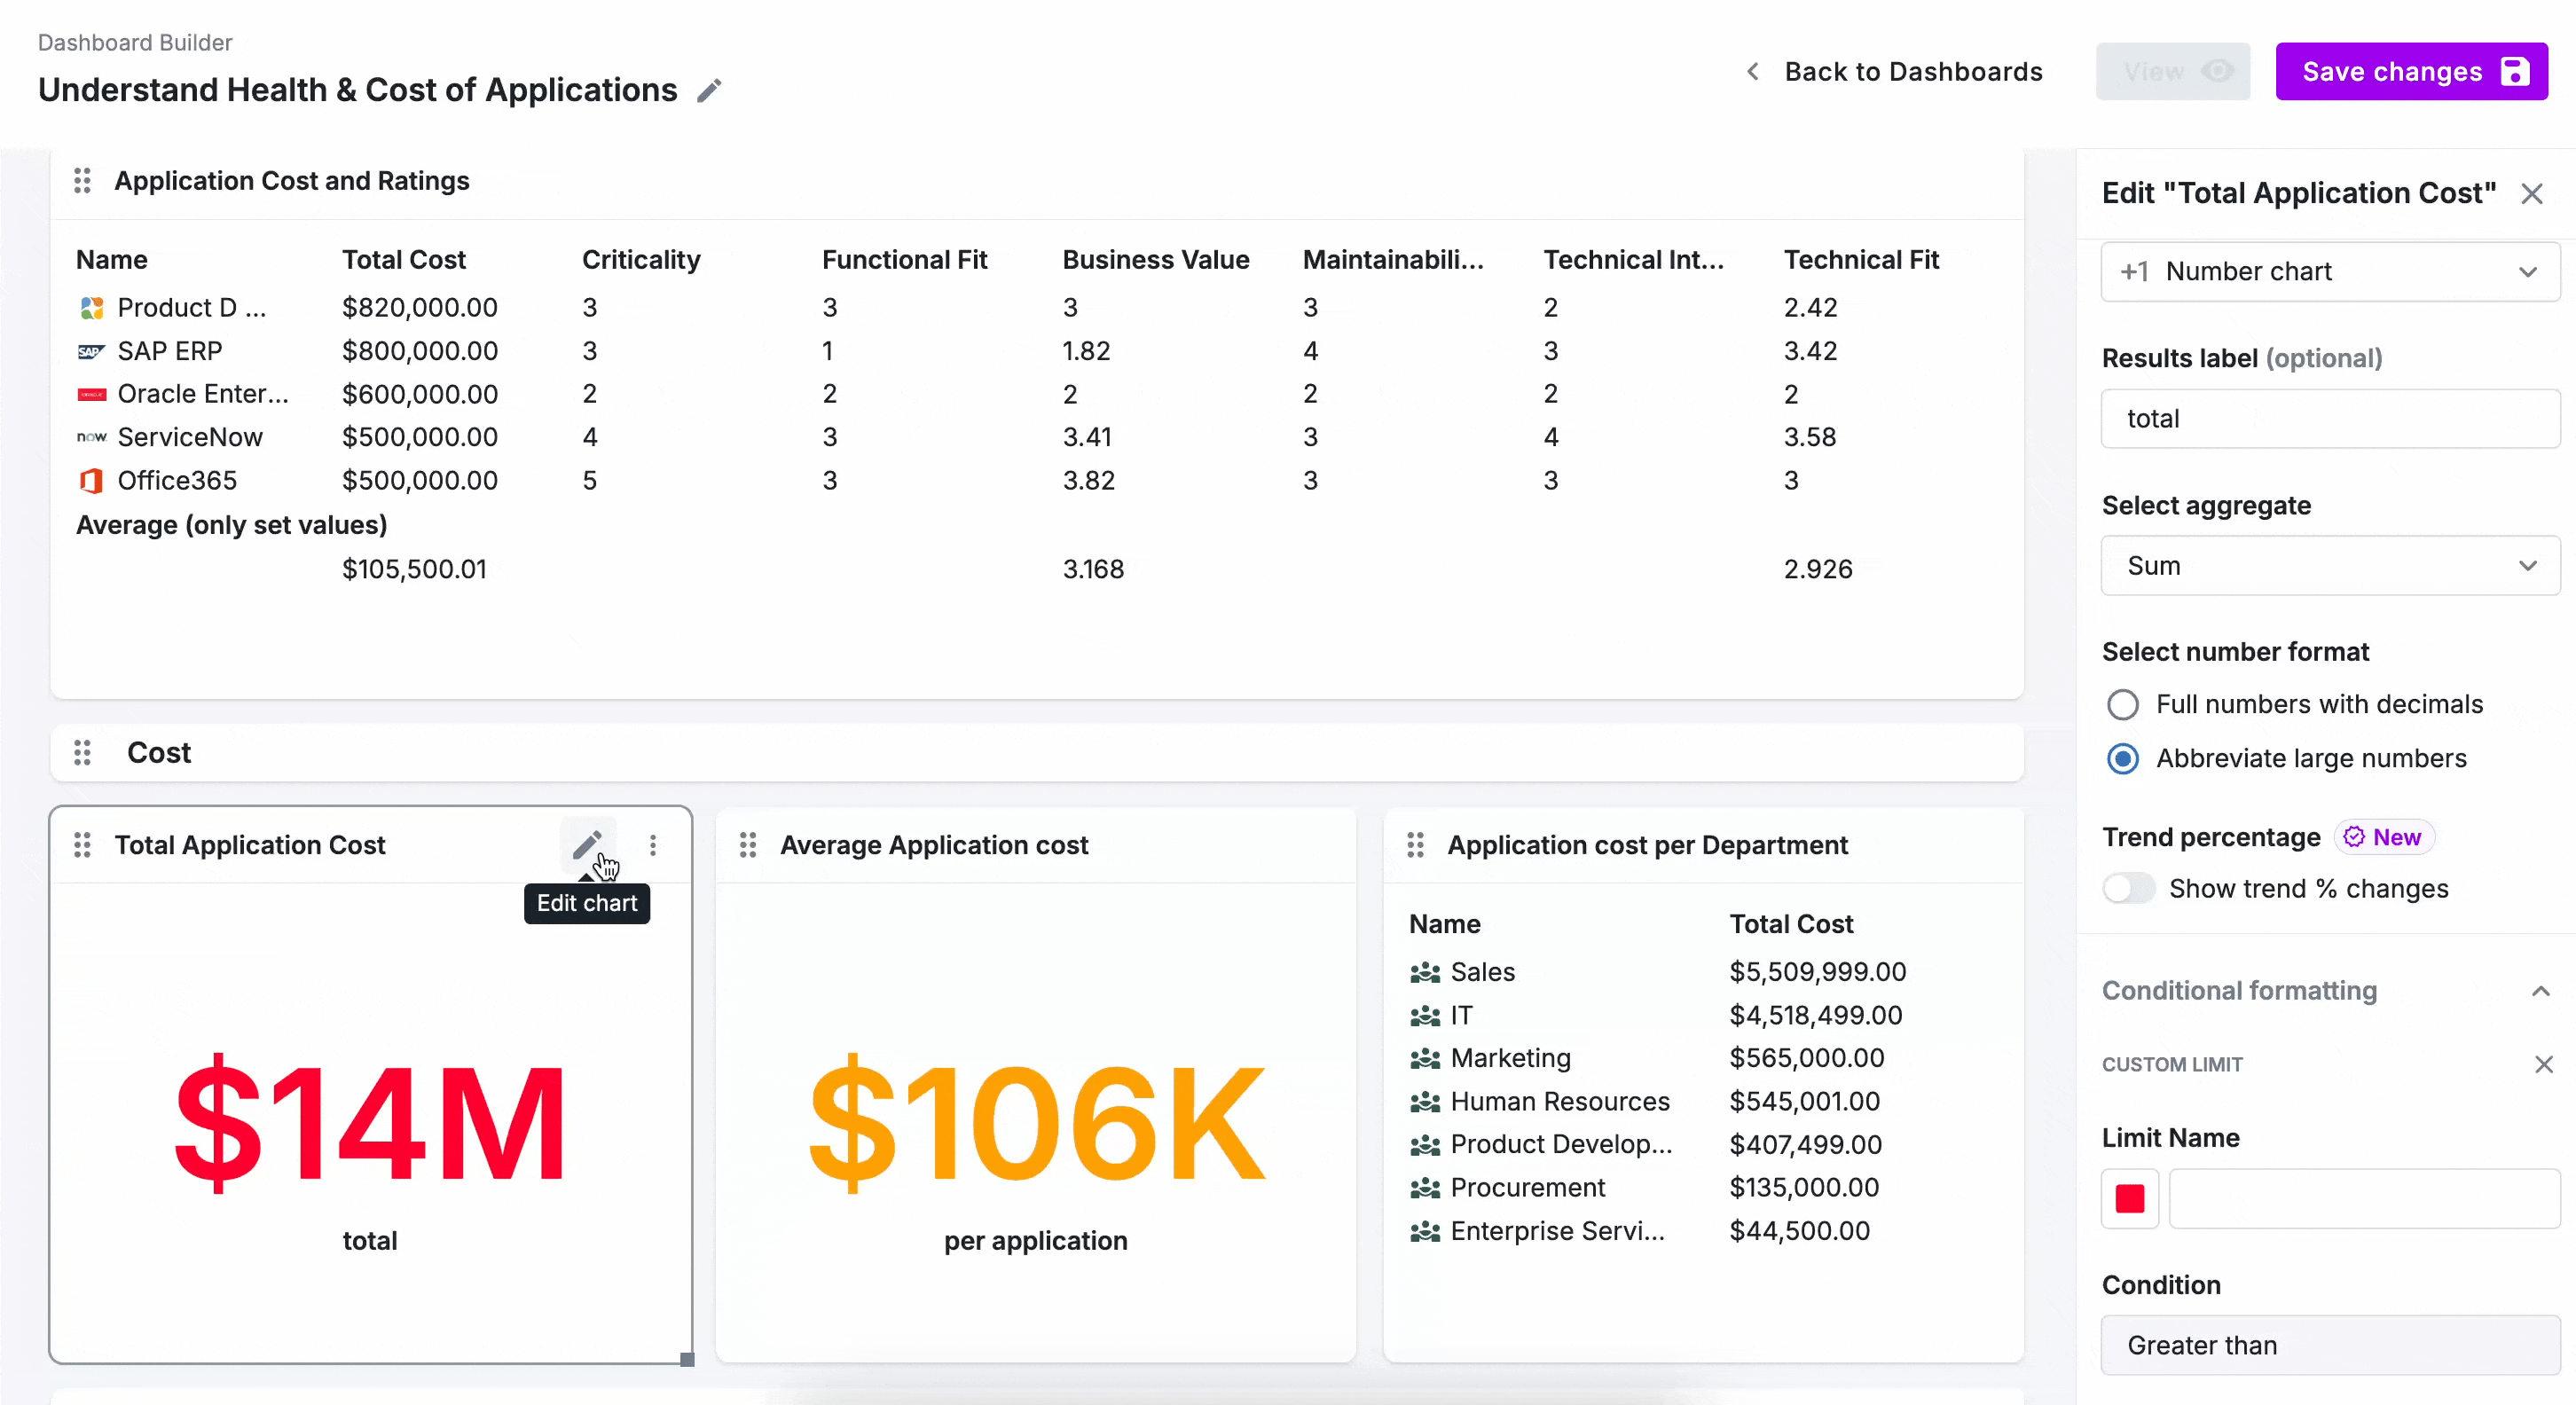The width and height of the screenshot is (2576, 1405).
Task: Open the three-dot menu on Total Application Cost
Action: click(x=653, y=845)
